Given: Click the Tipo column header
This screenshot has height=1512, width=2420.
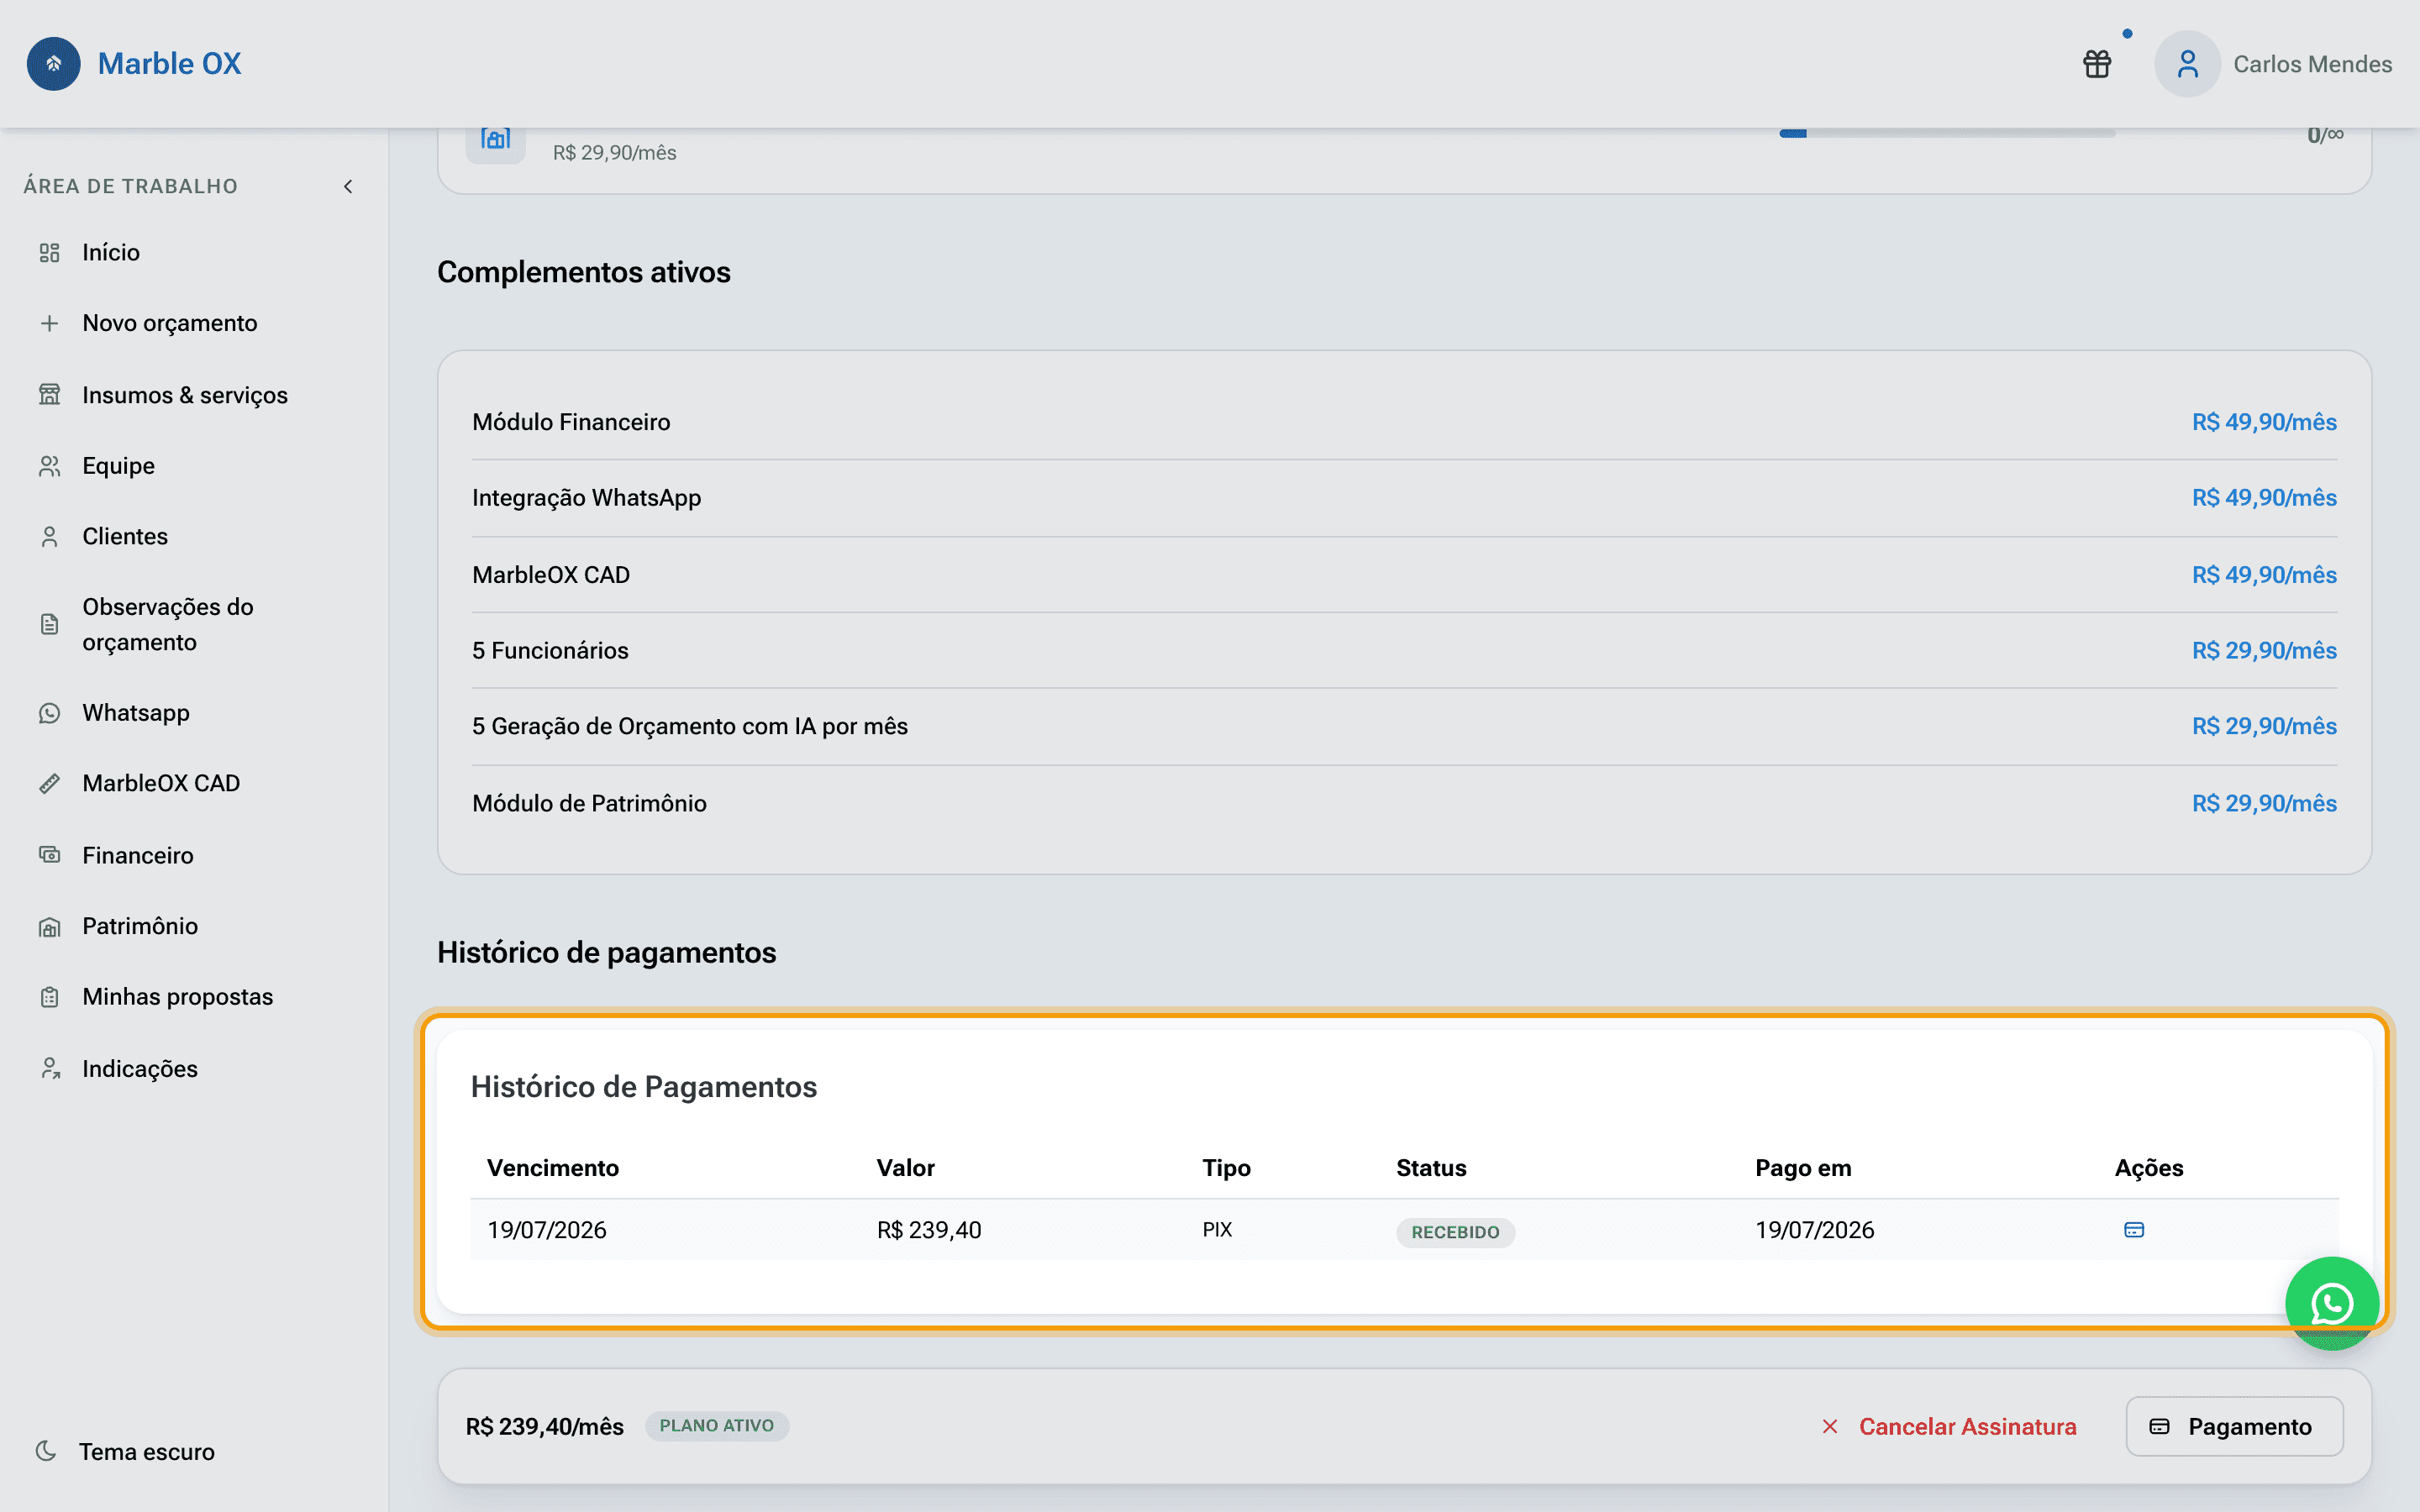Looking at the screenshot, I should [x=1227, y=1168].
